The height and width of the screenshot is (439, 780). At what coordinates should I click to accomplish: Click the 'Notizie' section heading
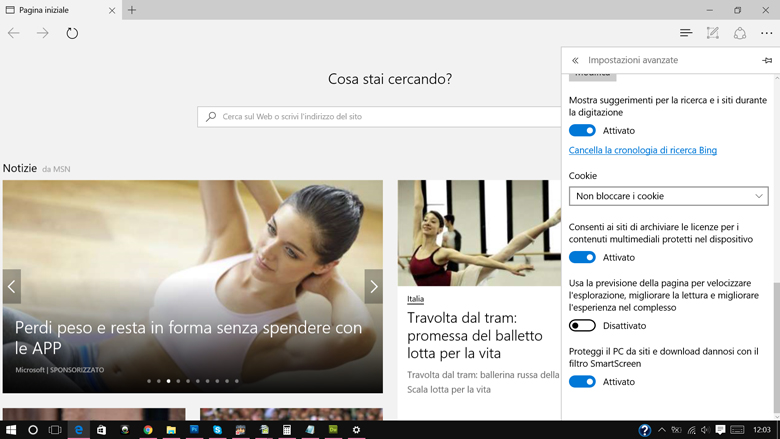coord(20,168)
